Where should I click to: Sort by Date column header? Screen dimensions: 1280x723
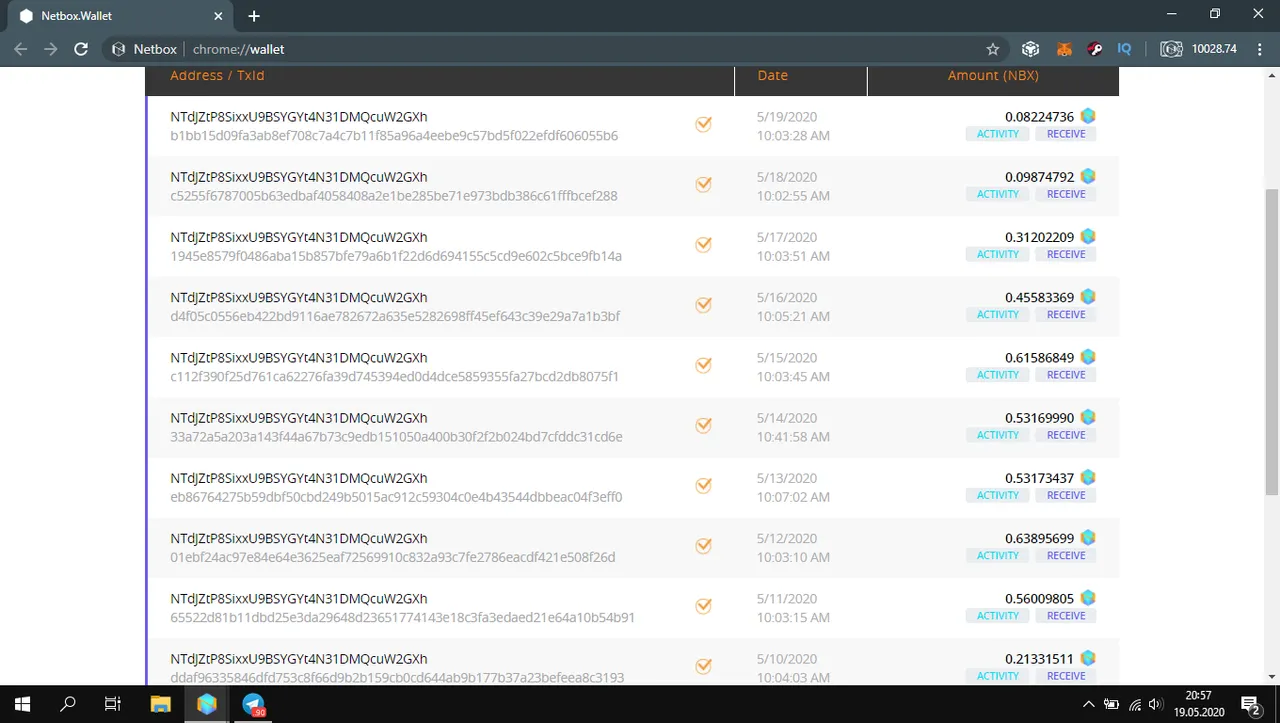click(773, 76)
